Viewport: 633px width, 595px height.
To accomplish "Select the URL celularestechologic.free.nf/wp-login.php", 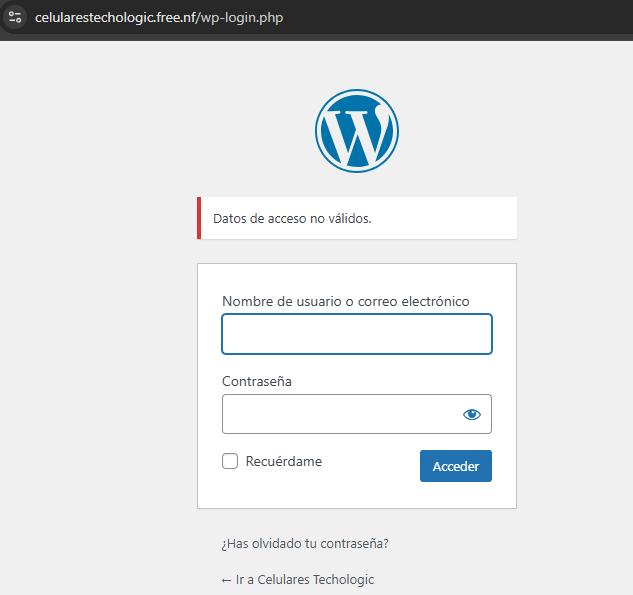I will pos(159,18).
